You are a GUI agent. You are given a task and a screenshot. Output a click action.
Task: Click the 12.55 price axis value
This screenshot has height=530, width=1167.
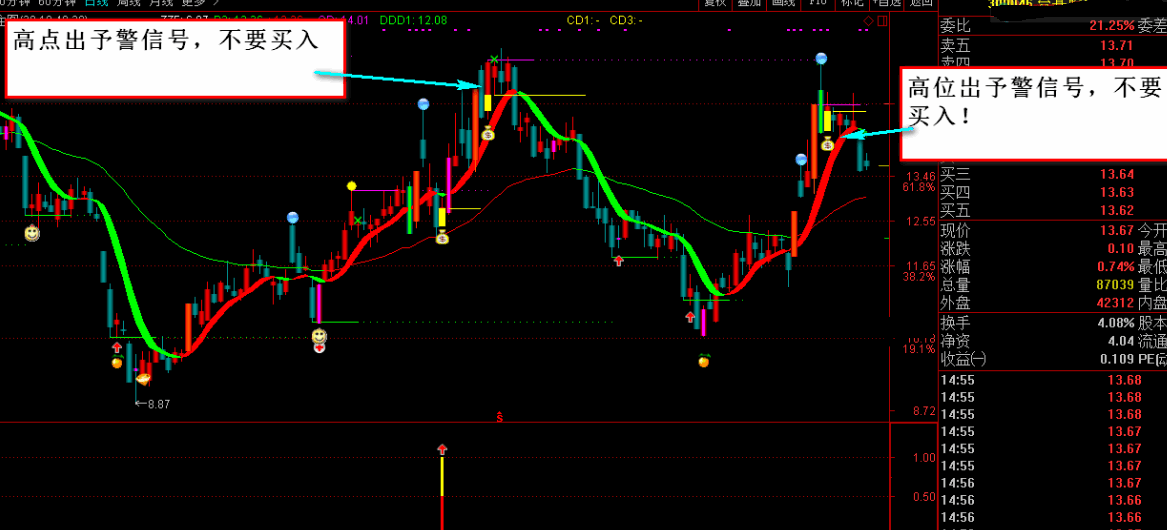[920, 221]
